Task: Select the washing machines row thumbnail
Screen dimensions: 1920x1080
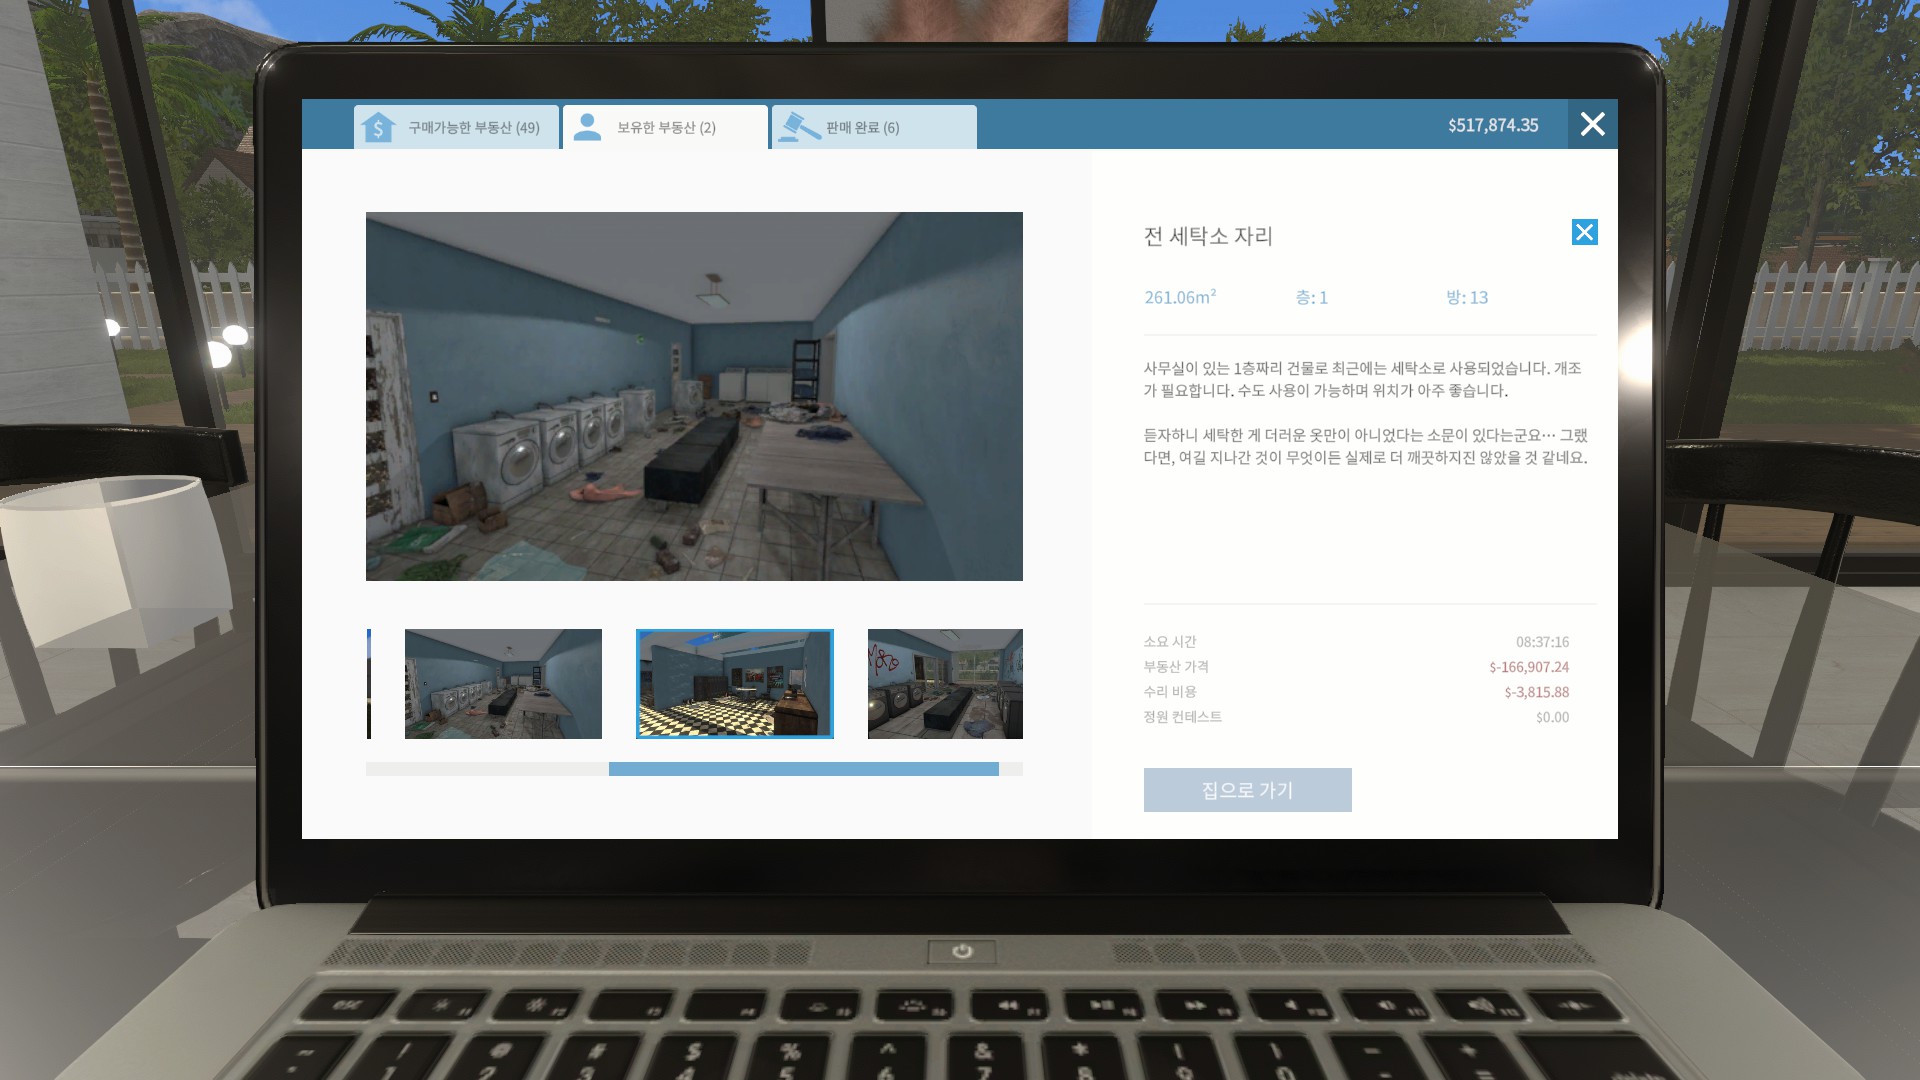Action: click(x=503, y=684)
